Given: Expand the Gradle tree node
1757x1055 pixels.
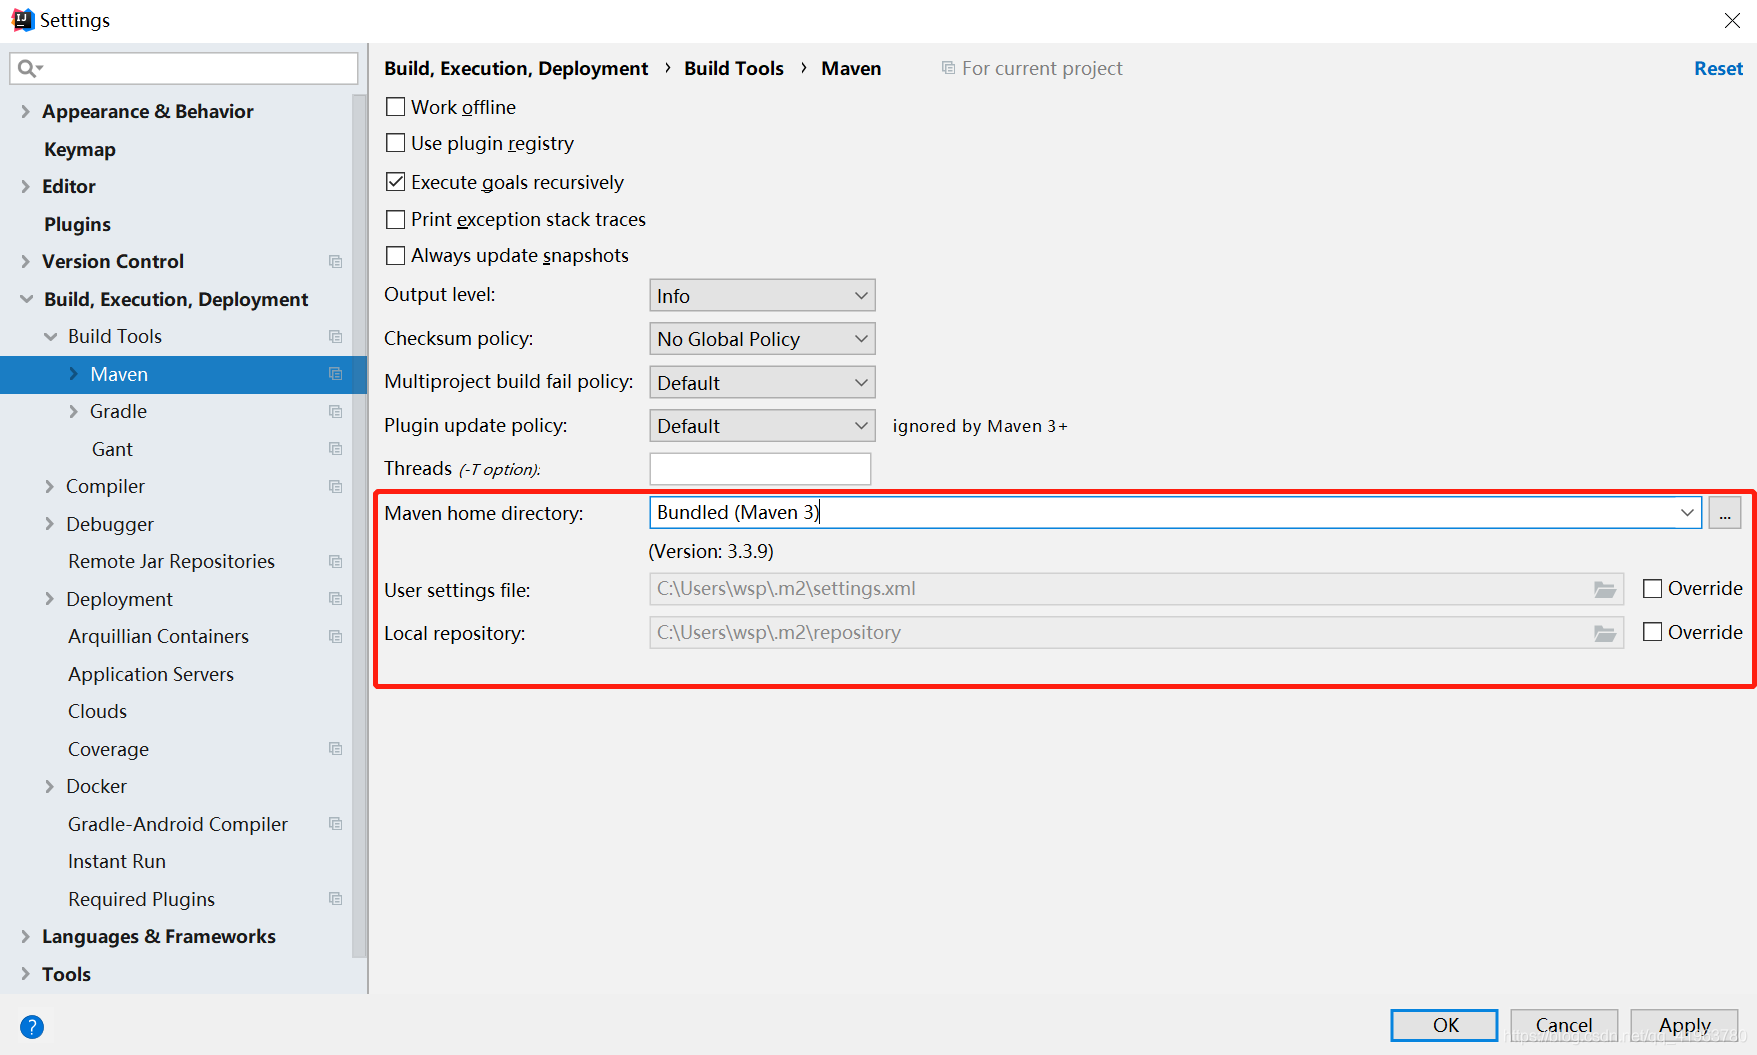Looking at the screenshot, I should coord(73,412).
